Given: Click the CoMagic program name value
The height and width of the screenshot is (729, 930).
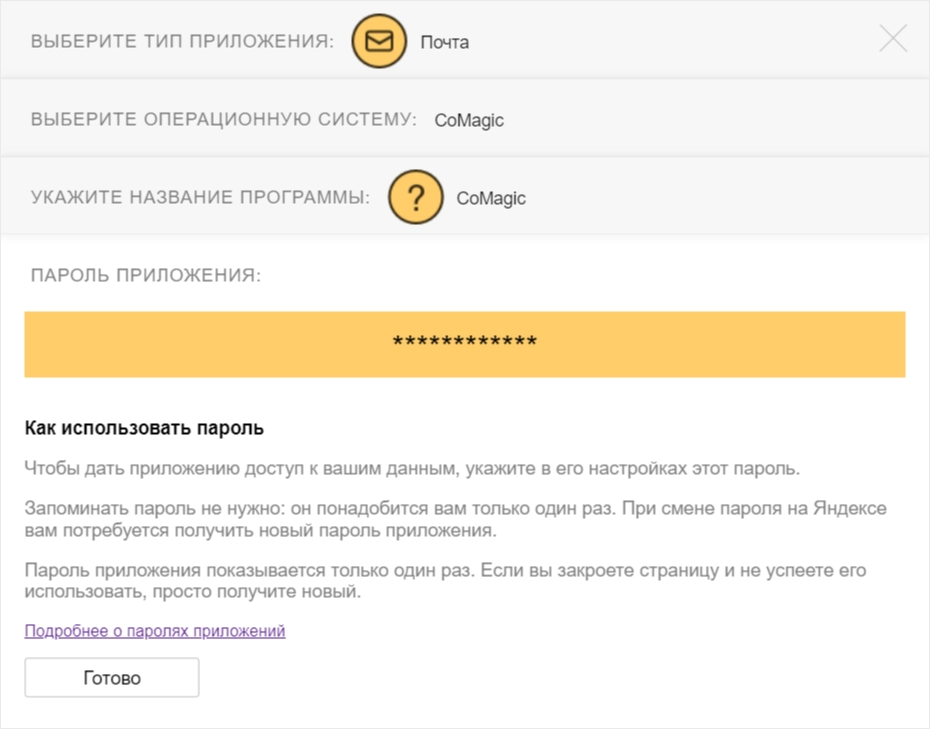Looking at the screenshot, I should [x=491, y=198].
